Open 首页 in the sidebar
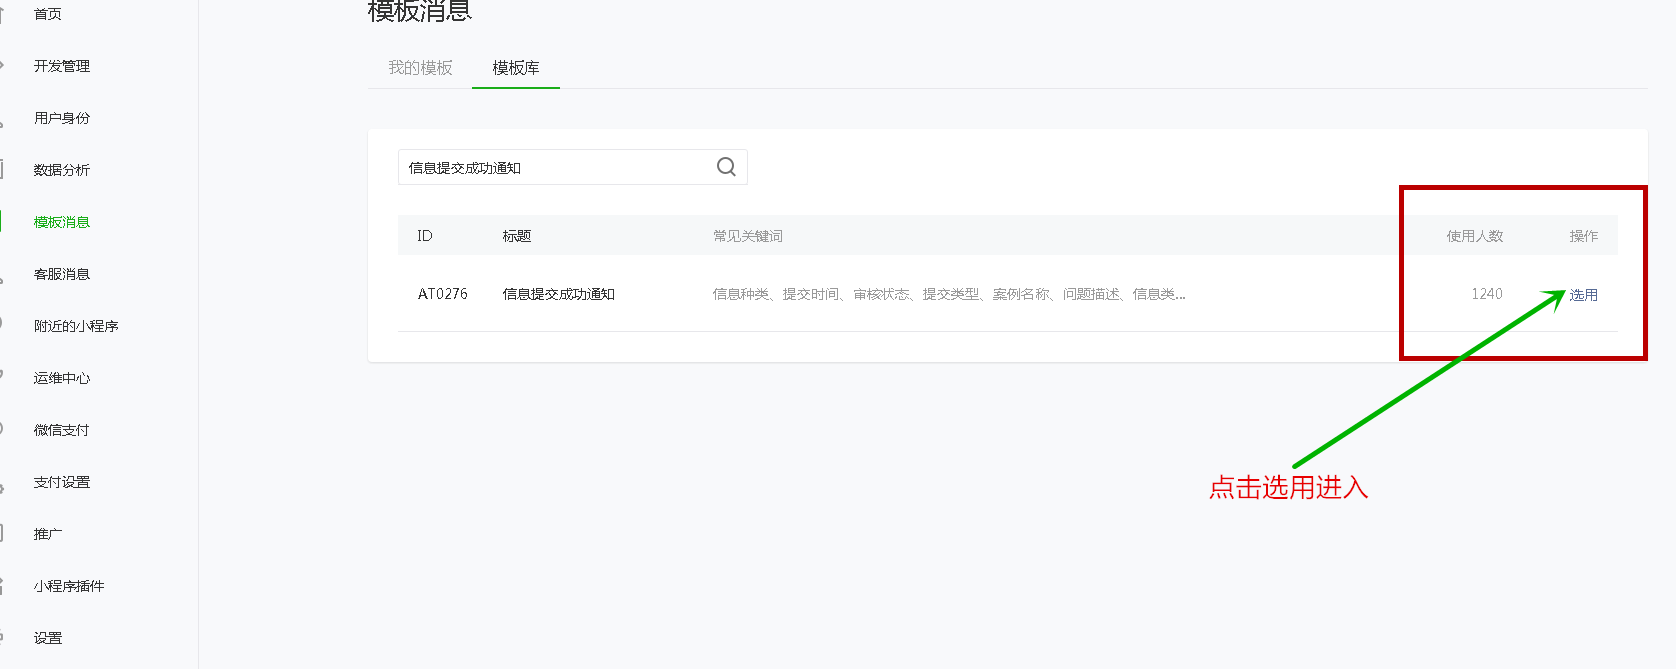This screenshot has height=669, width=1676. (47, 14)
